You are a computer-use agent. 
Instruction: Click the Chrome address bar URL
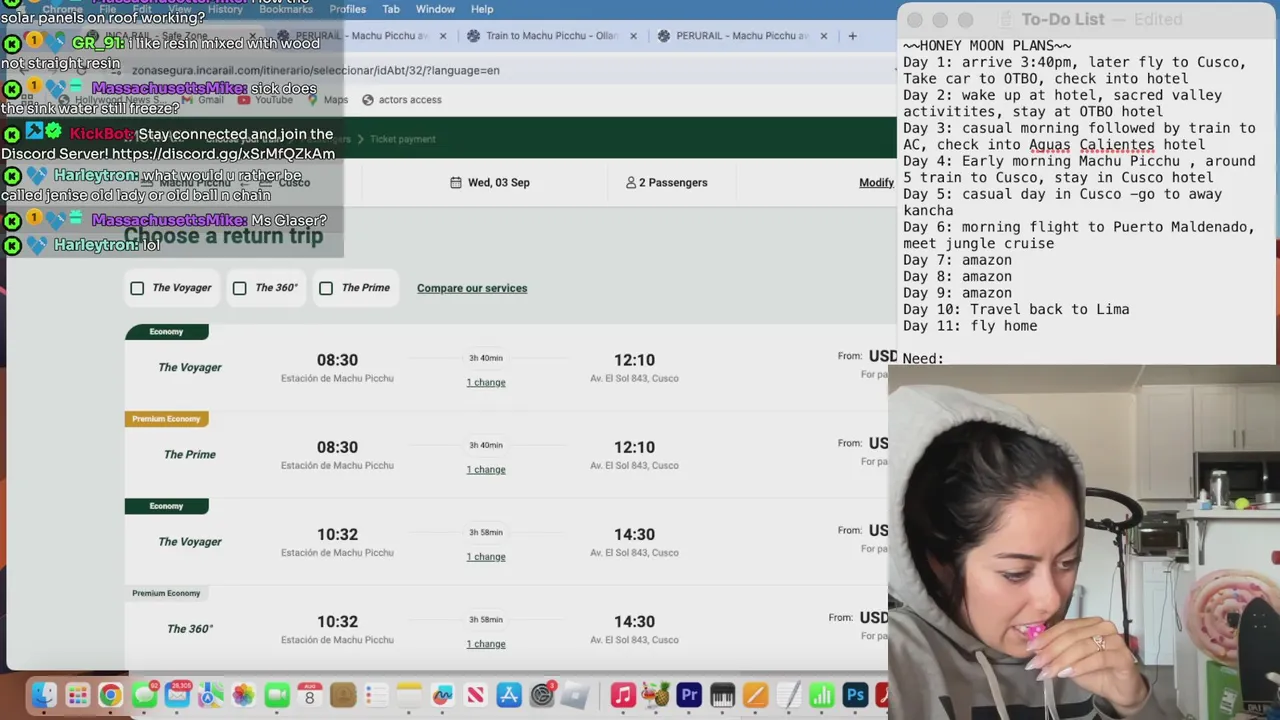click(x=315, y=70)
